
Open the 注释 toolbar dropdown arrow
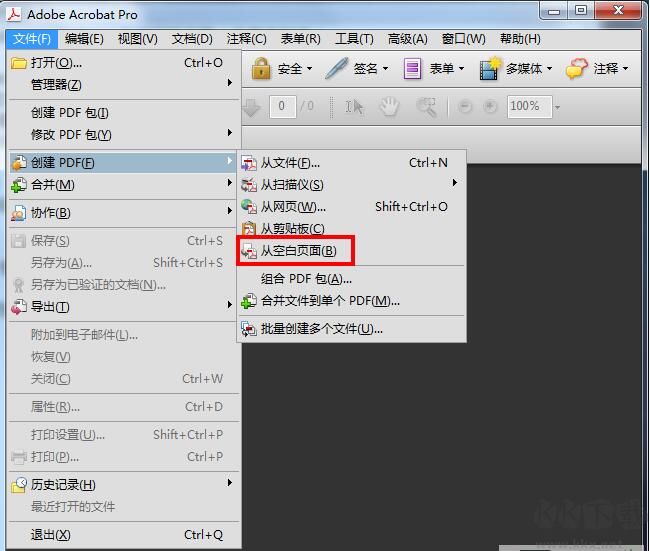626,69
